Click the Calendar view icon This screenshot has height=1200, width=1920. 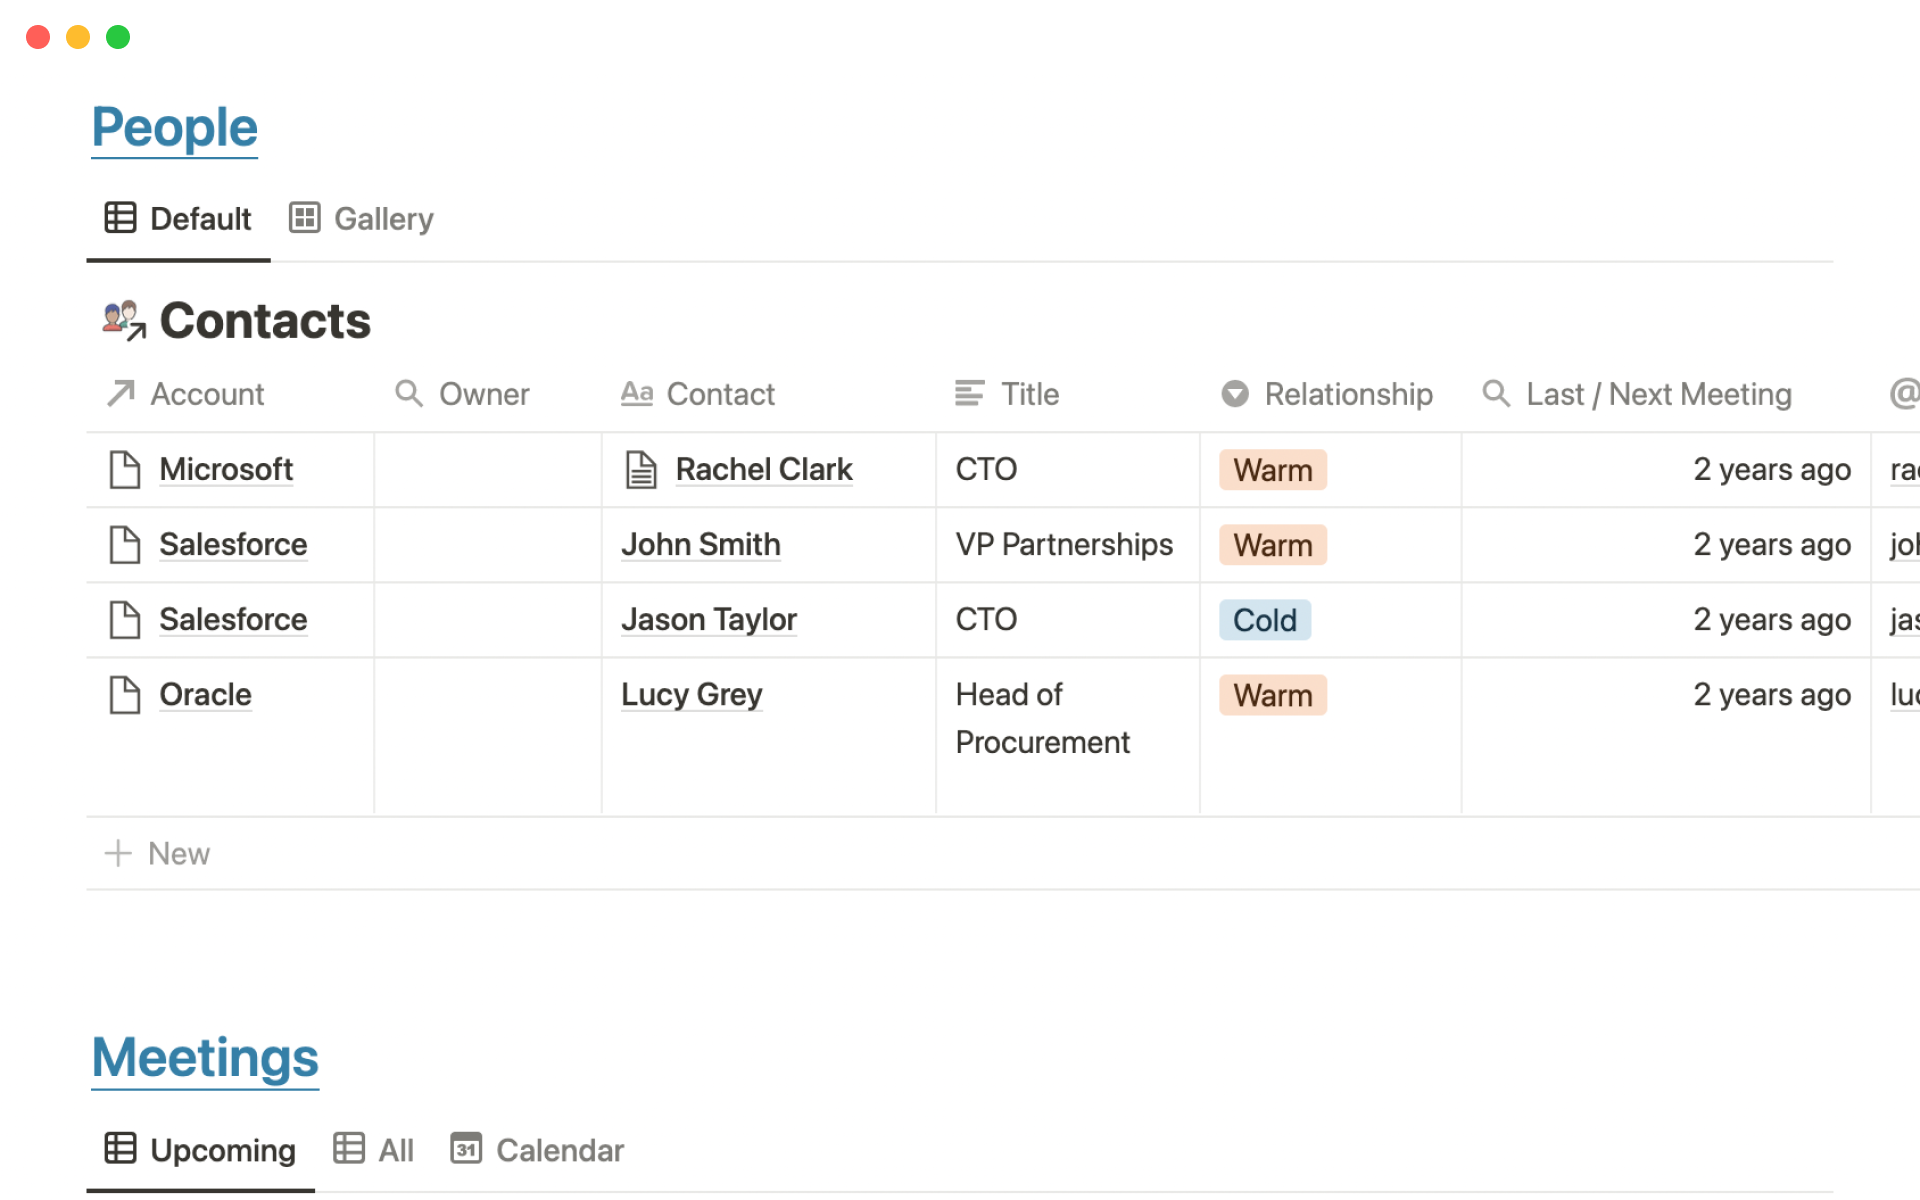tap(466, 1149)
